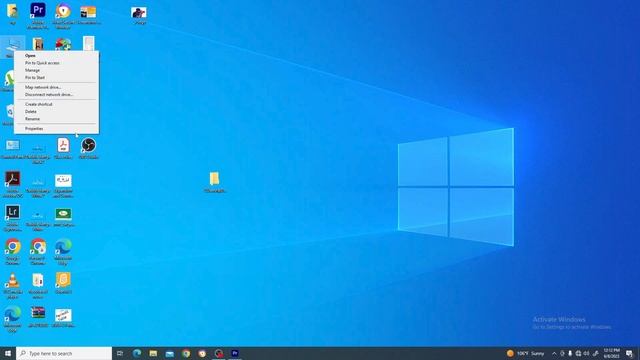640x360 pixels.
Task: Launch Microsoft Edge from the taskbar
Action: pyautogui.click(x=137, y=353)
